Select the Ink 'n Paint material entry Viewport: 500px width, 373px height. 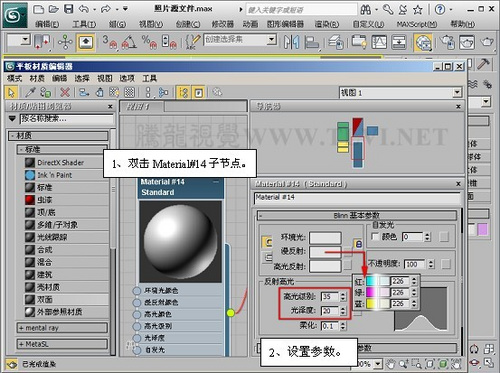pos(66,175)
